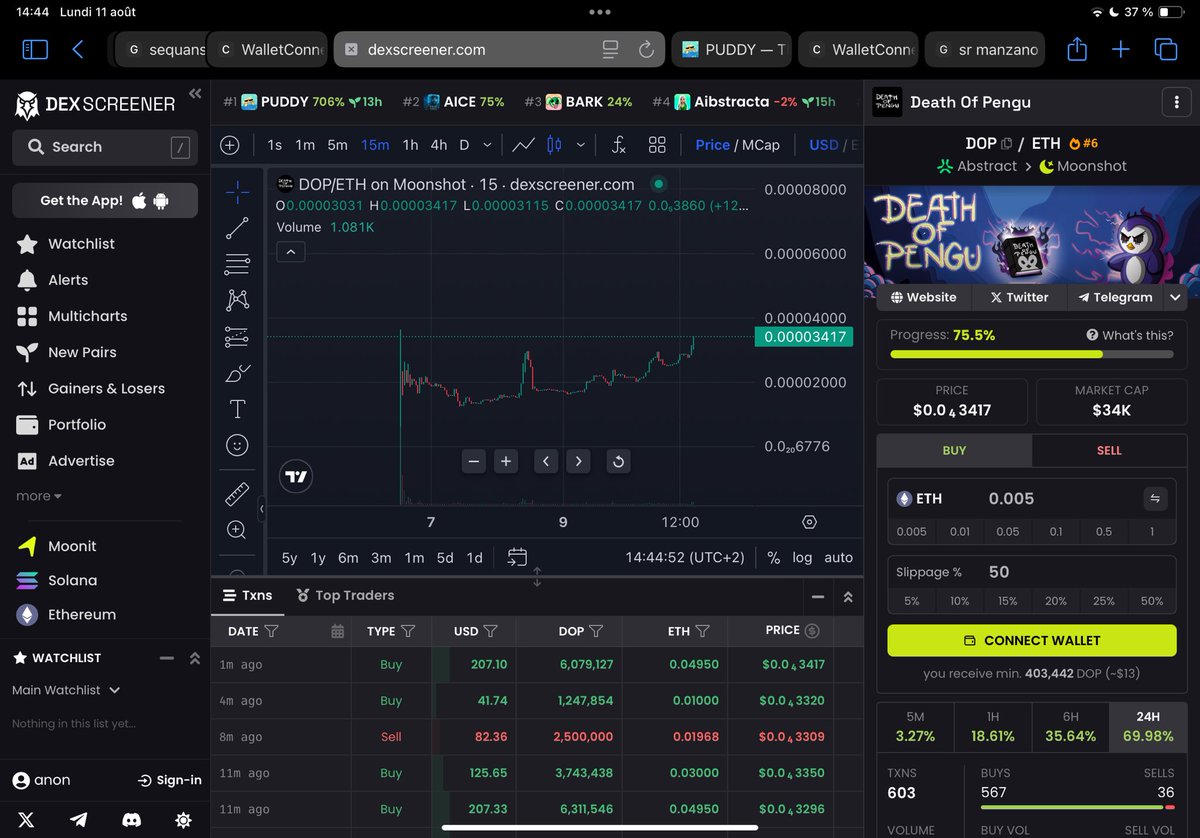Click the Sign-in link
The width and height of the screenshot is (1200, 838).
click(x=169, y=780)
